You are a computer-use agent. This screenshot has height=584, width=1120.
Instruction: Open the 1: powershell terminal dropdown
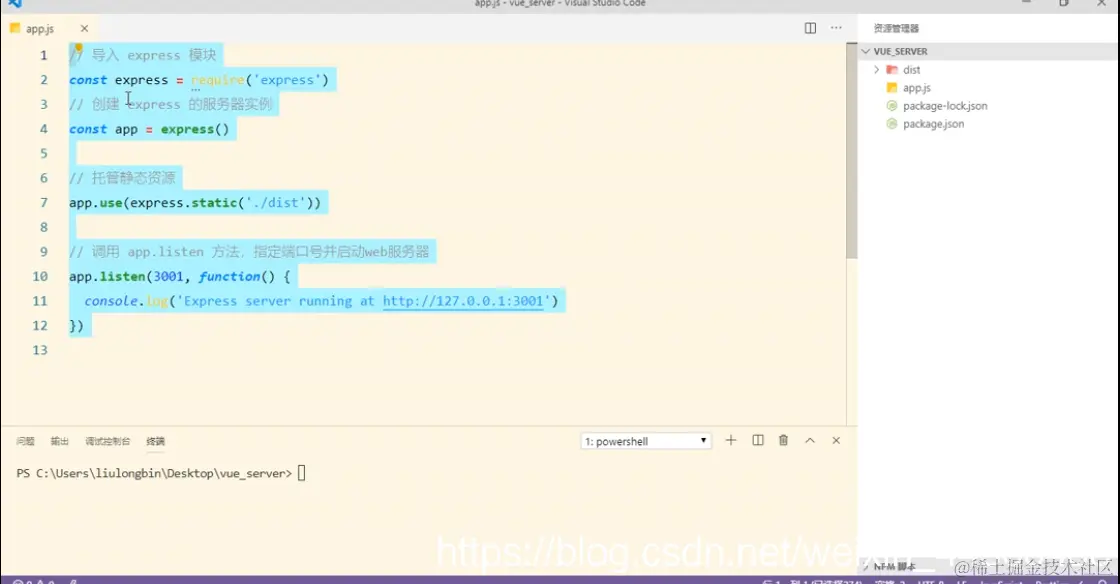pos(646,441)
